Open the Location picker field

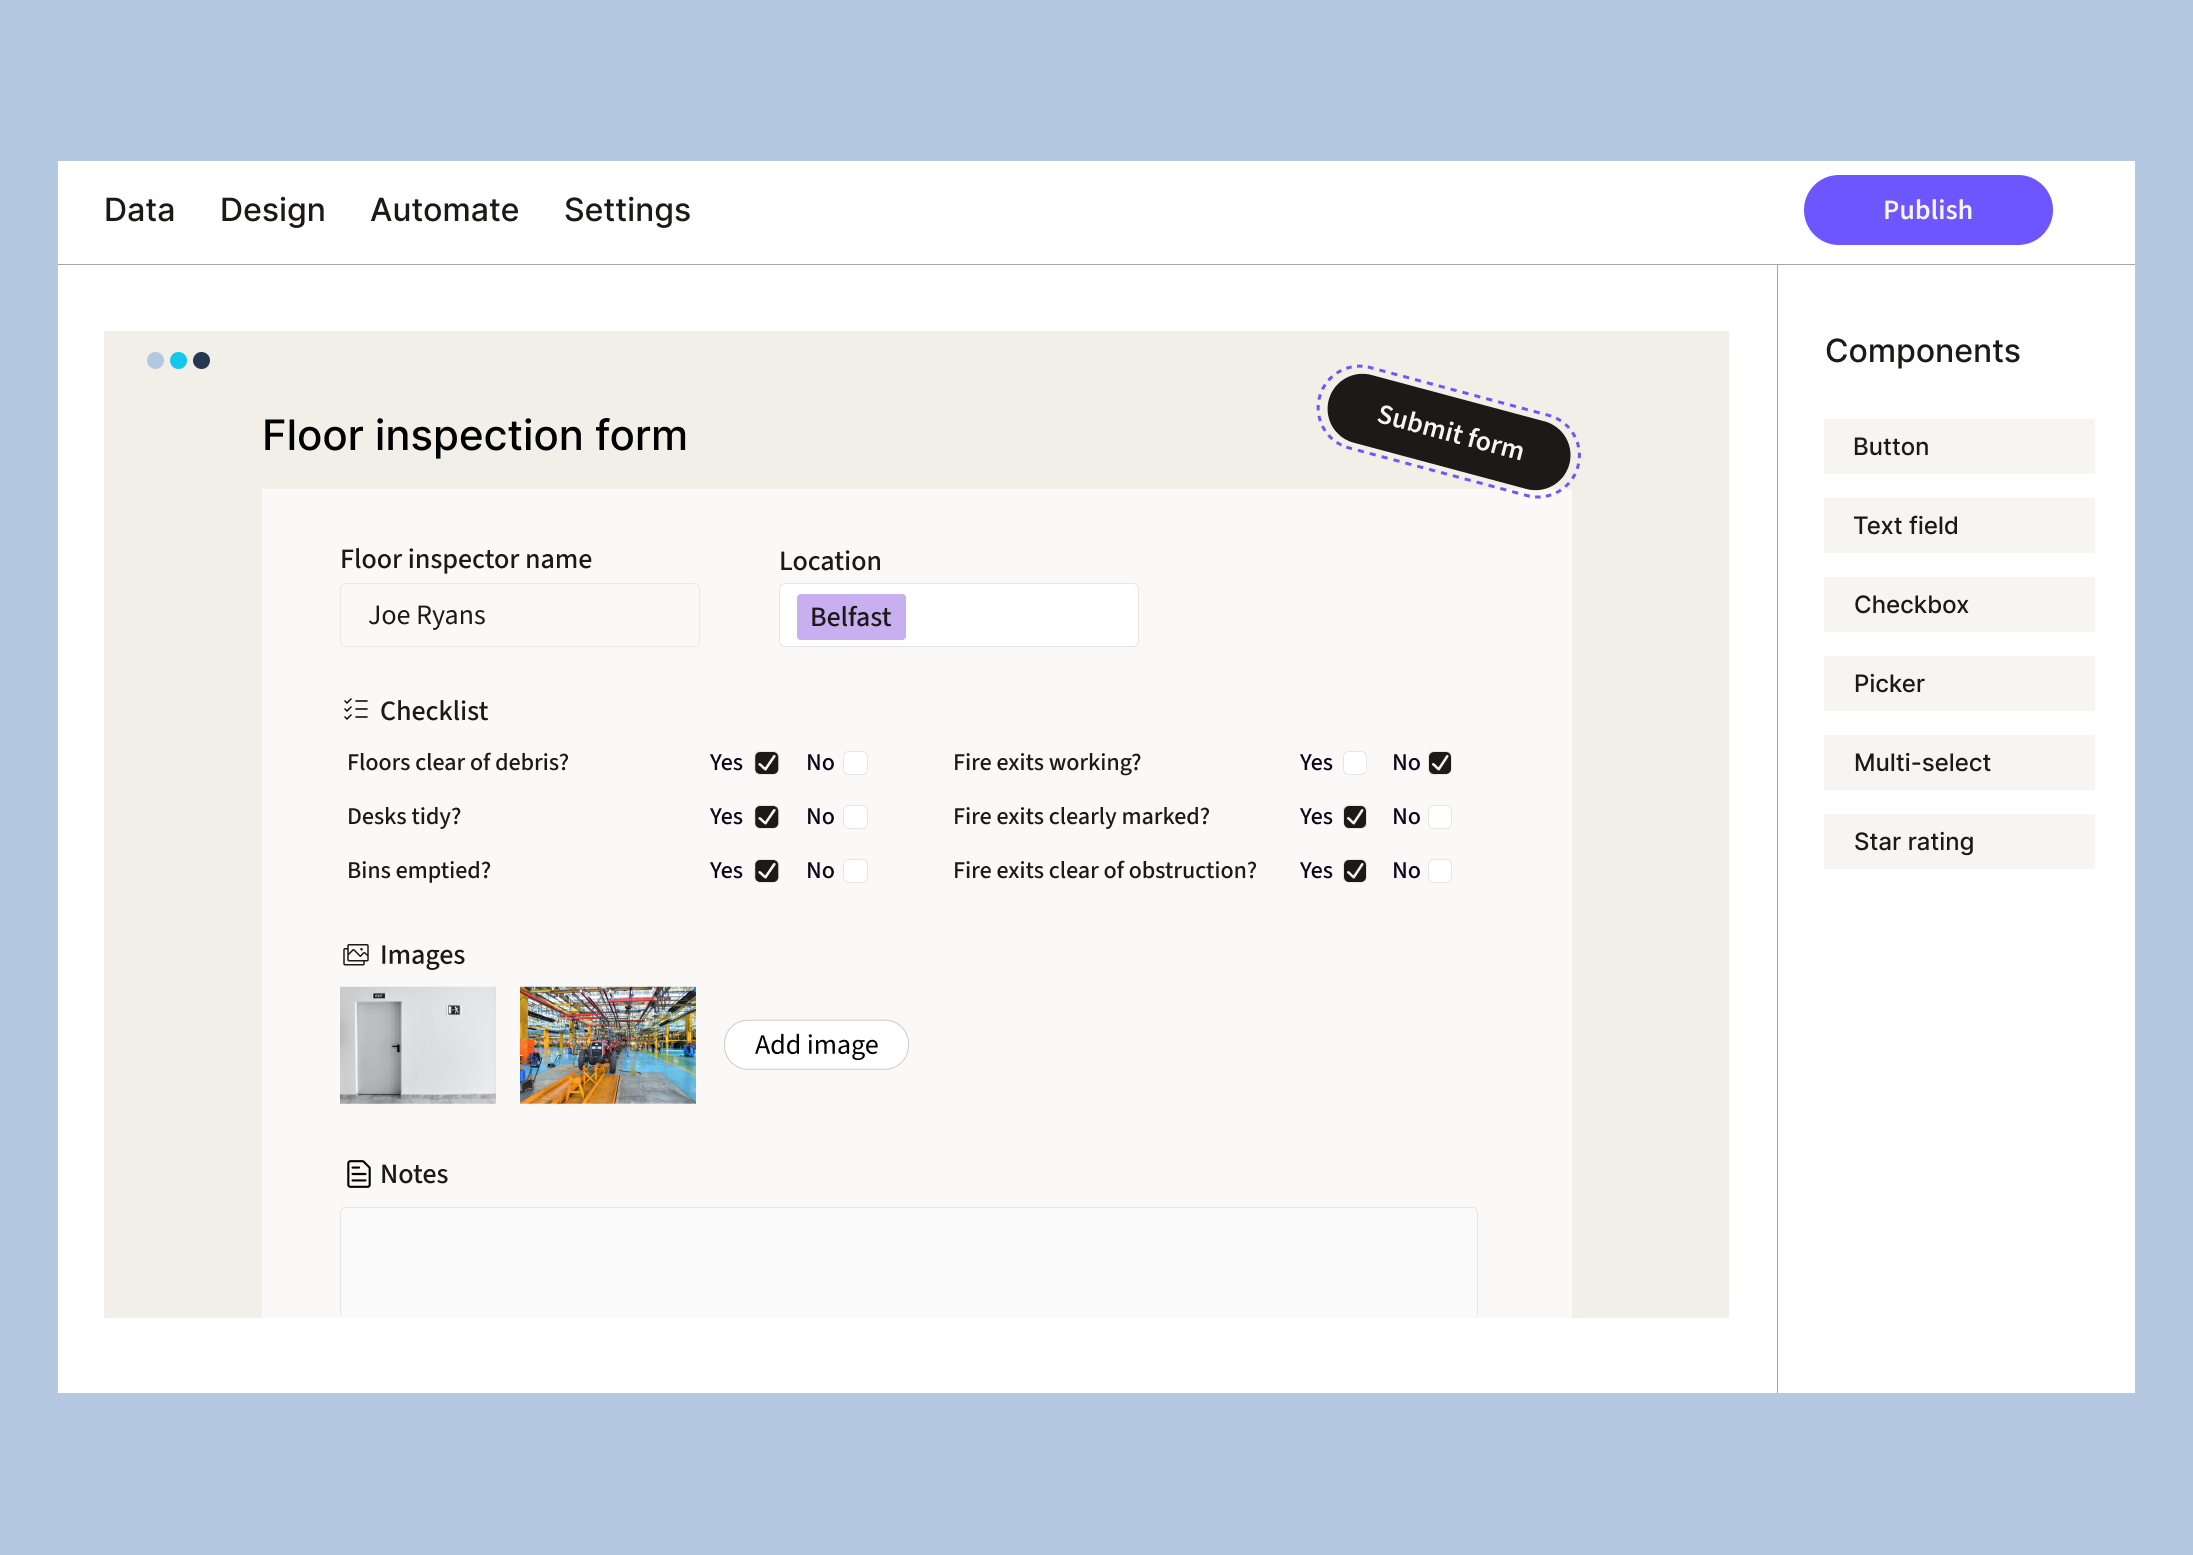click(x=1020, y=616)
